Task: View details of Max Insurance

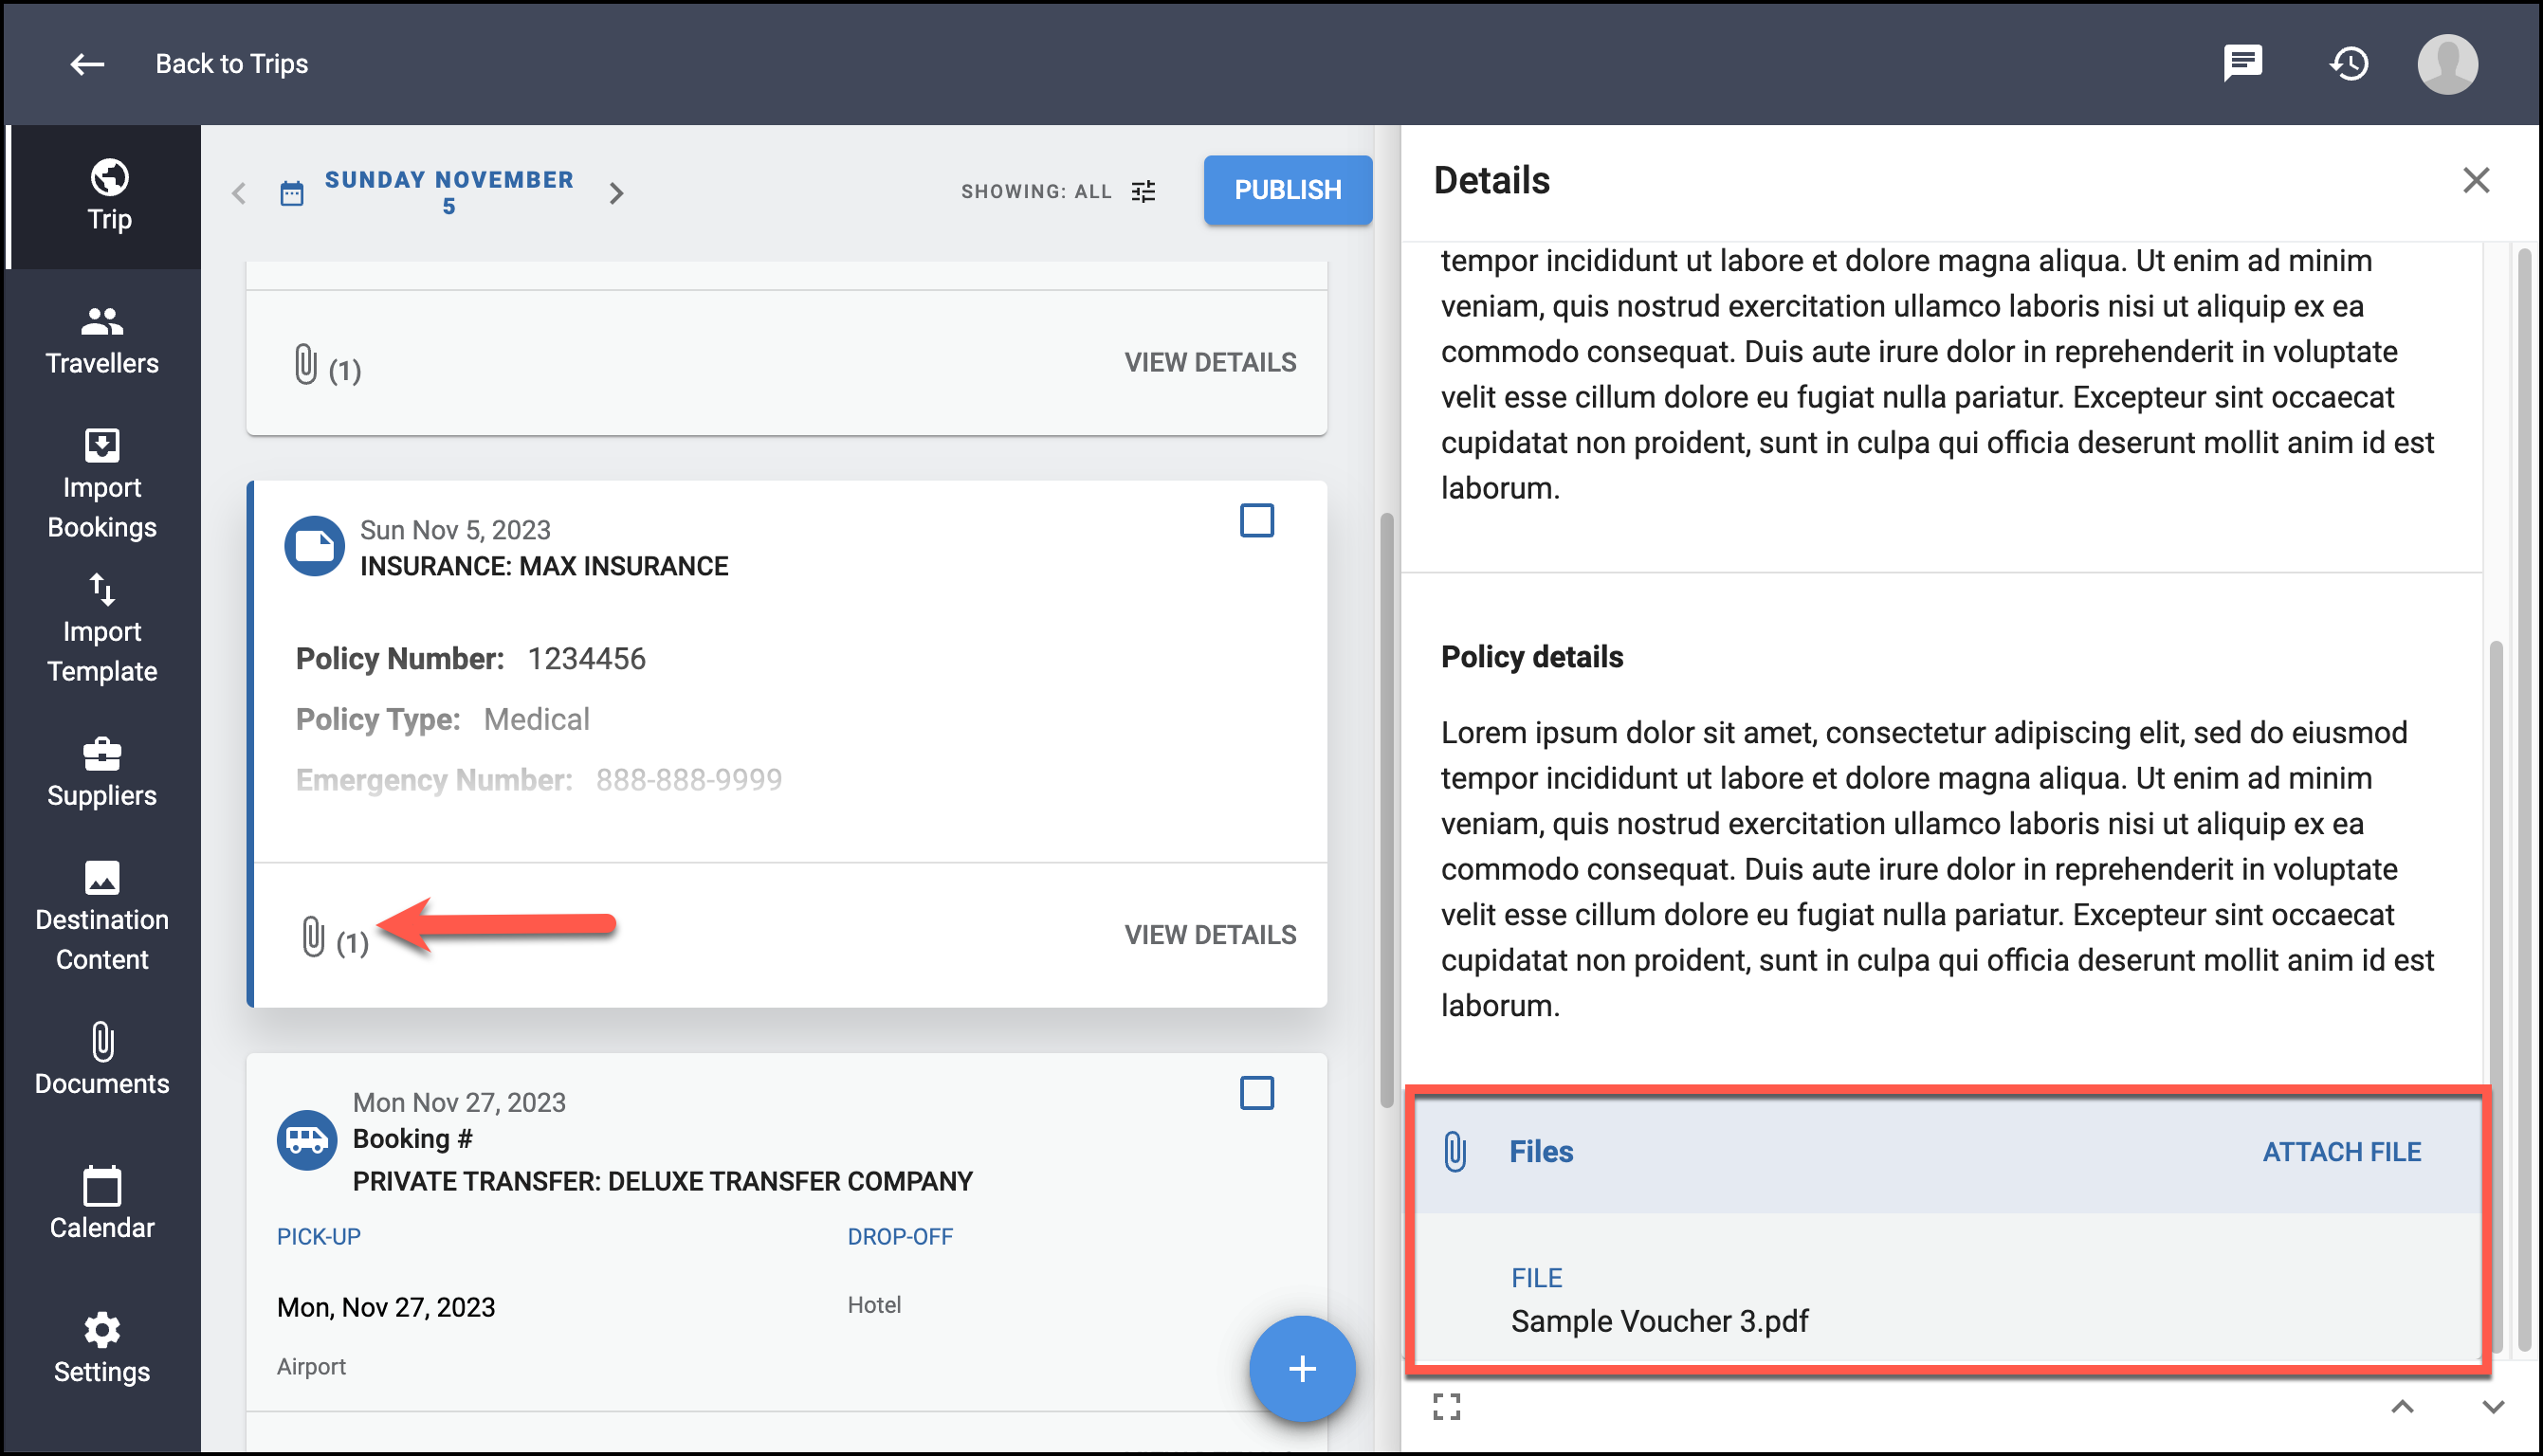Action: click(1210, 935)
